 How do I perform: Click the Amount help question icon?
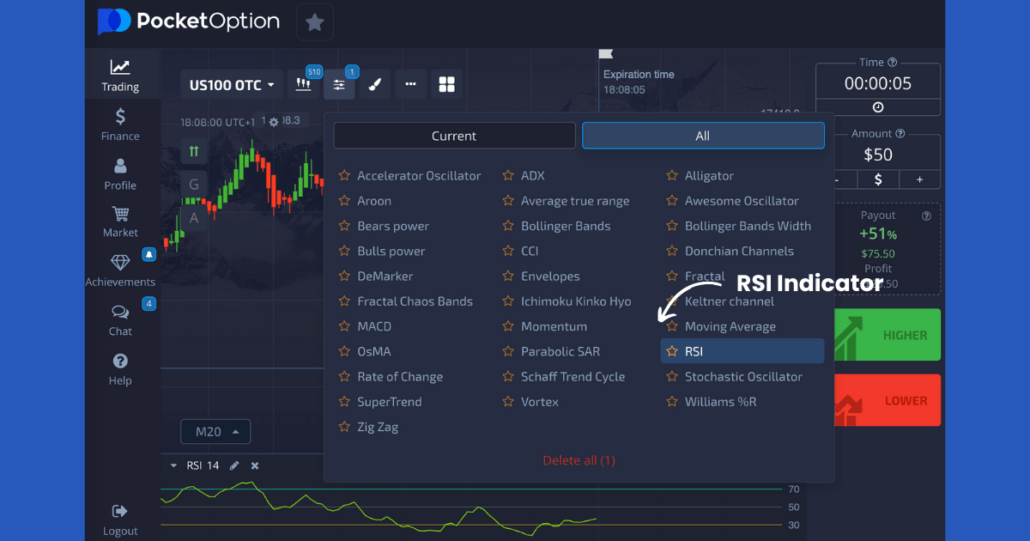pyautogui.click(x=900, y=133)
